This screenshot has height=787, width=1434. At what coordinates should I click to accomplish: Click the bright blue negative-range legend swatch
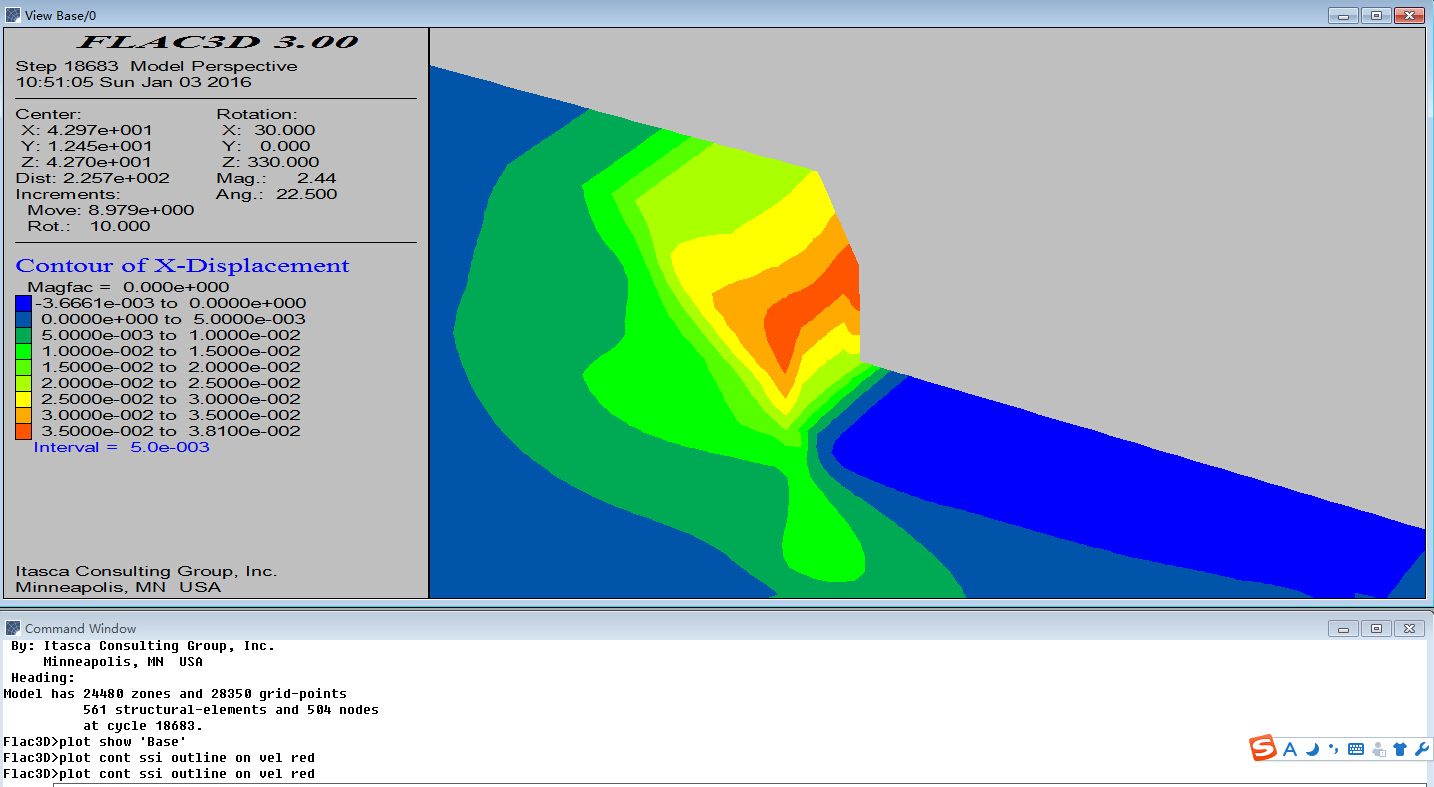(x=23, y=303)
